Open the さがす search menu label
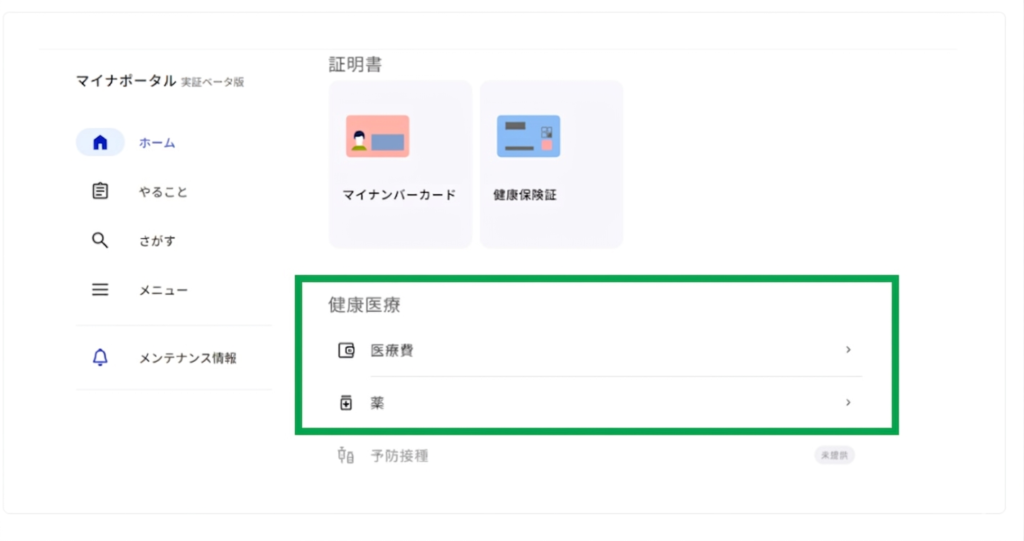This screenshot has width=1024, height=541. 157,241
